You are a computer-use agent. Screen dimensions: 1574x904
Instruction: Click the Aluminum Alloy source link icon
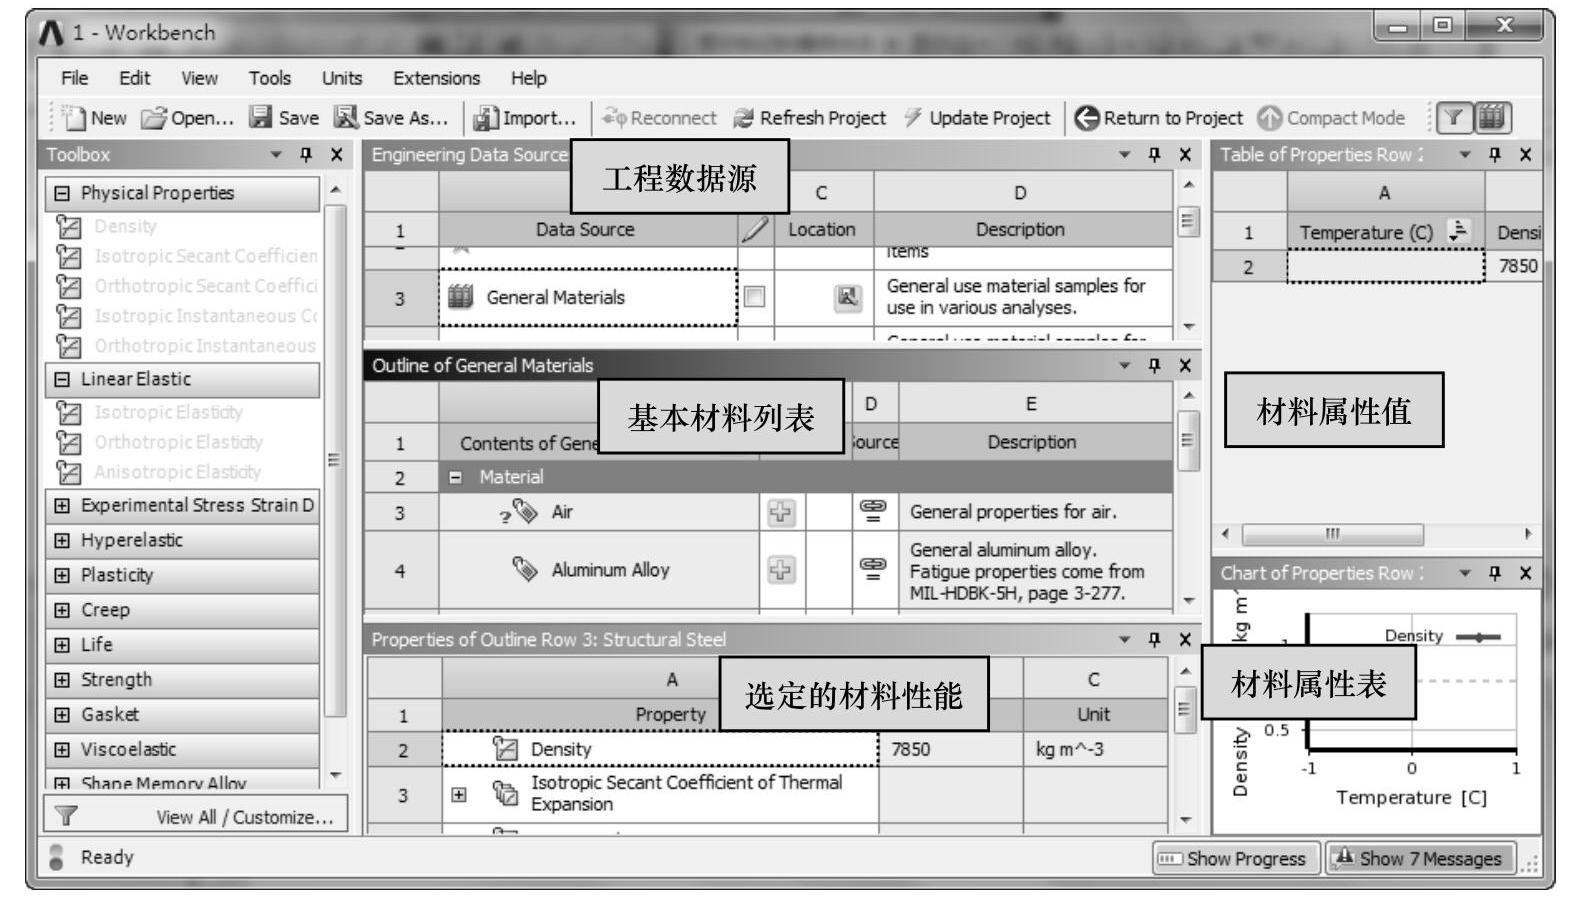[874, 569]
